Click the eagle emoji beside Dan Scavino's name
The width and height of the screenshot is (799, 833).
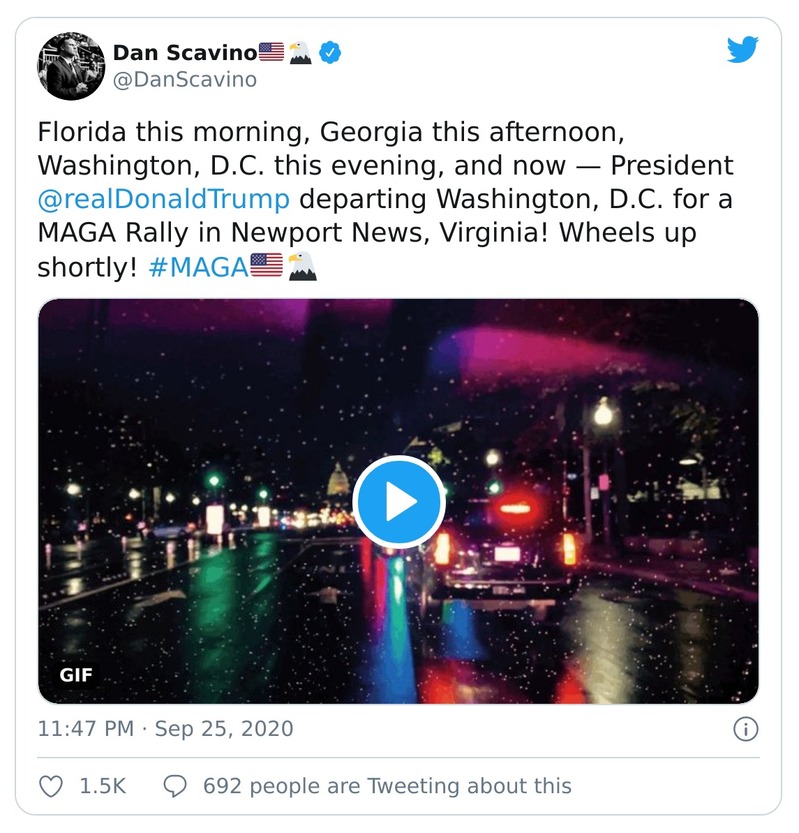click(300, 52)
